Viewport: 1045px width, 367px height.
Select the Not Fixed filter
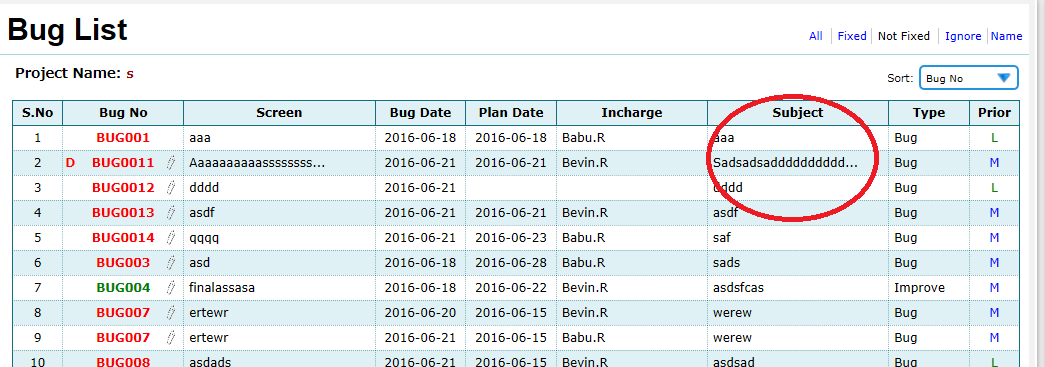coord(904,36)
